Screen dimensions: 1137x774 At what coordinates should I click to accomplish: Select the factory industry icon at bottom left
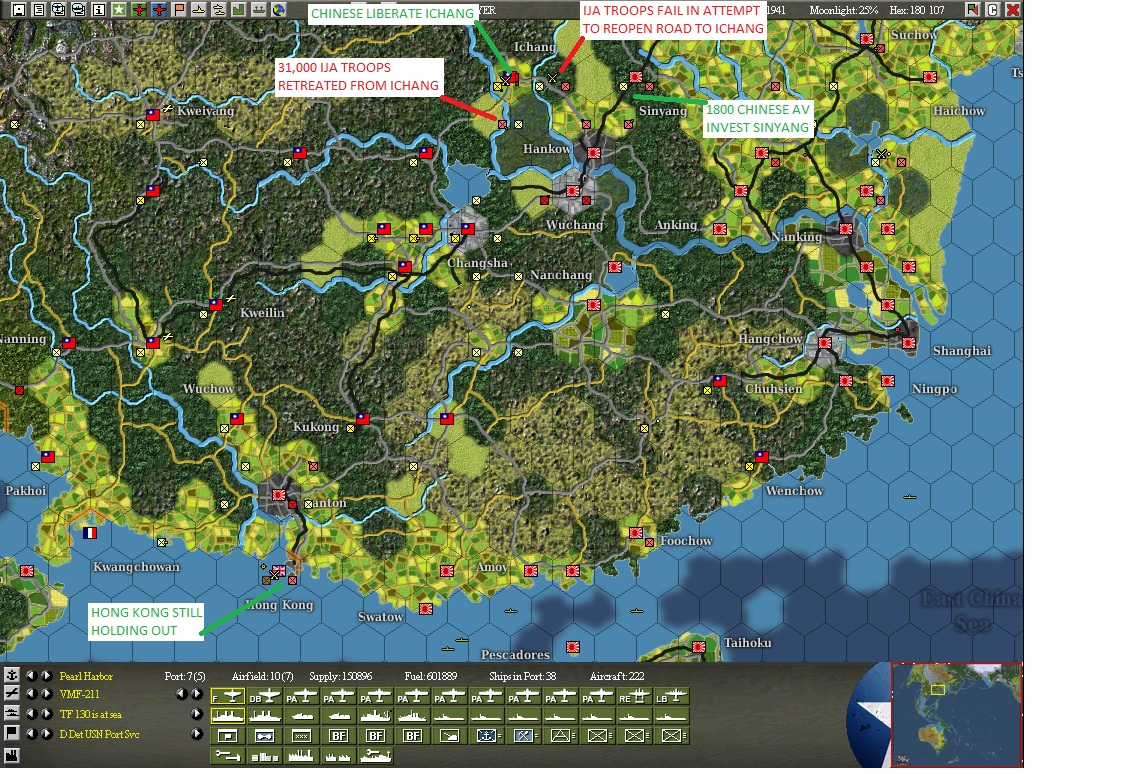pyautogui.click(x=12, y=755)
